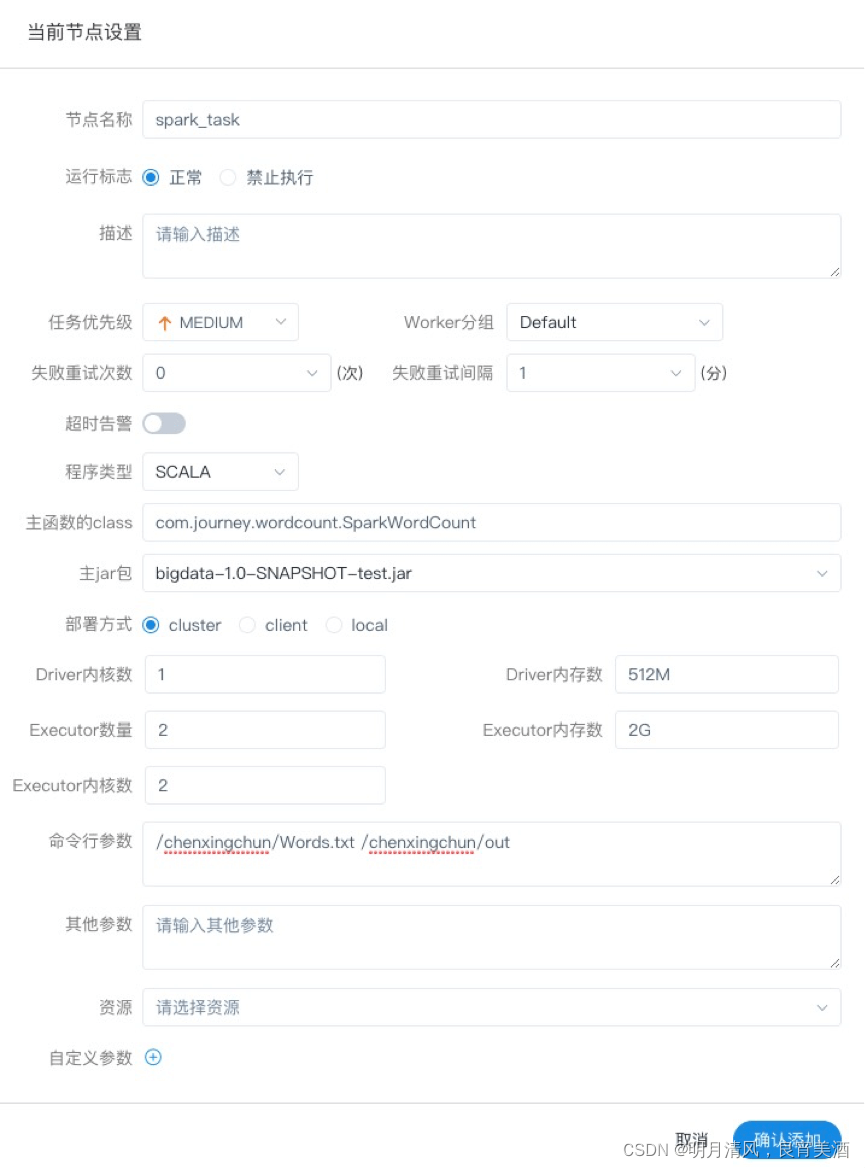Click the 节点名称 input field
Viewport: 865px width, 1168px height.
click(492, 119)
